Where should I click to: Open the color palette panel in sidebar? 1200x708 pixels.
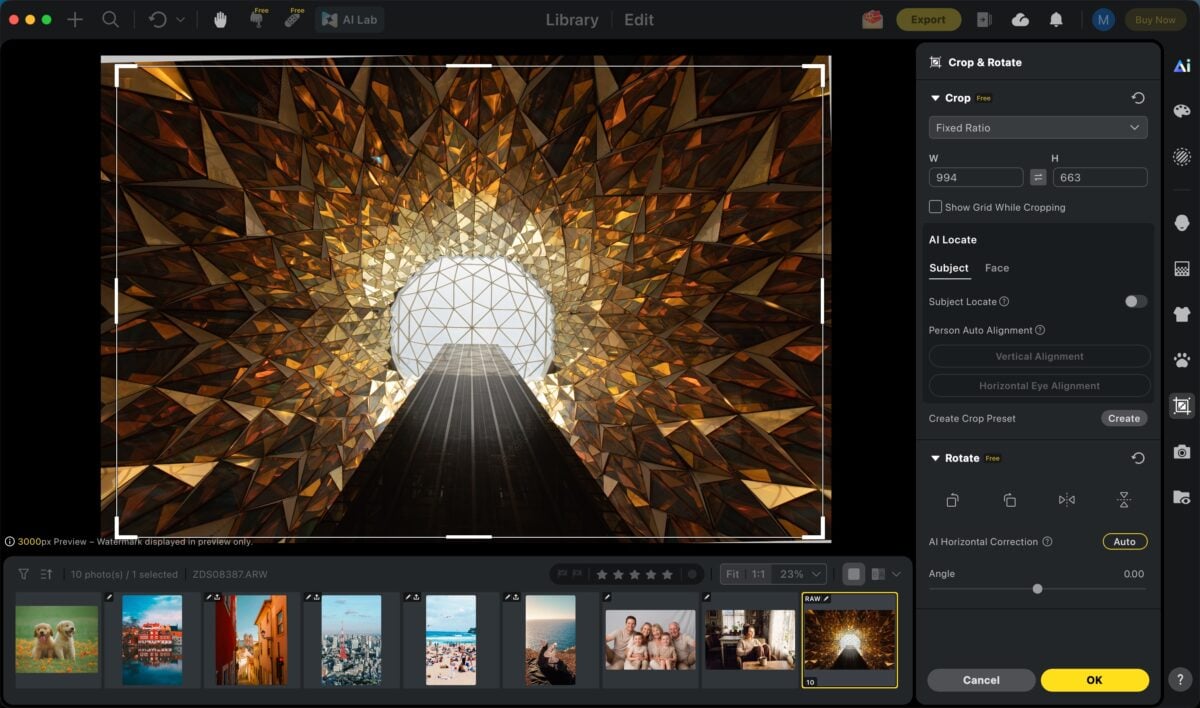[1182, 111]
